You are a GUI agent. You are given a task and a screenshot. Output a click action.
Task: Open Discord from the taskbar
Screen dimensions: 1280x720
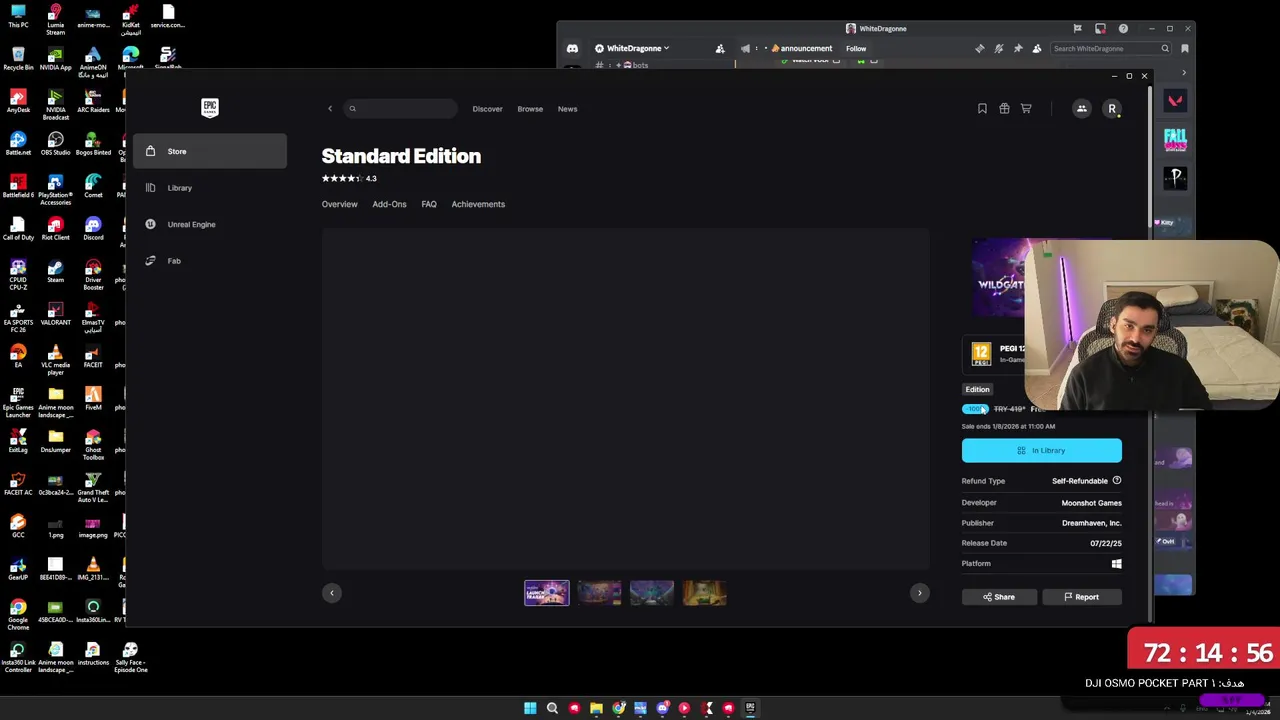tap(662, 708)
